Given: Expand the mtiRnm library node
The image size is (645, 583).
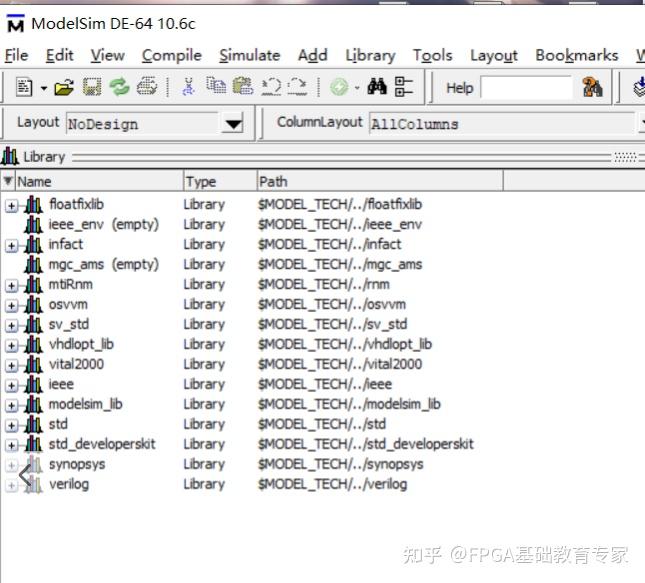Looking at the screenshot, I should tap(12, 286).
